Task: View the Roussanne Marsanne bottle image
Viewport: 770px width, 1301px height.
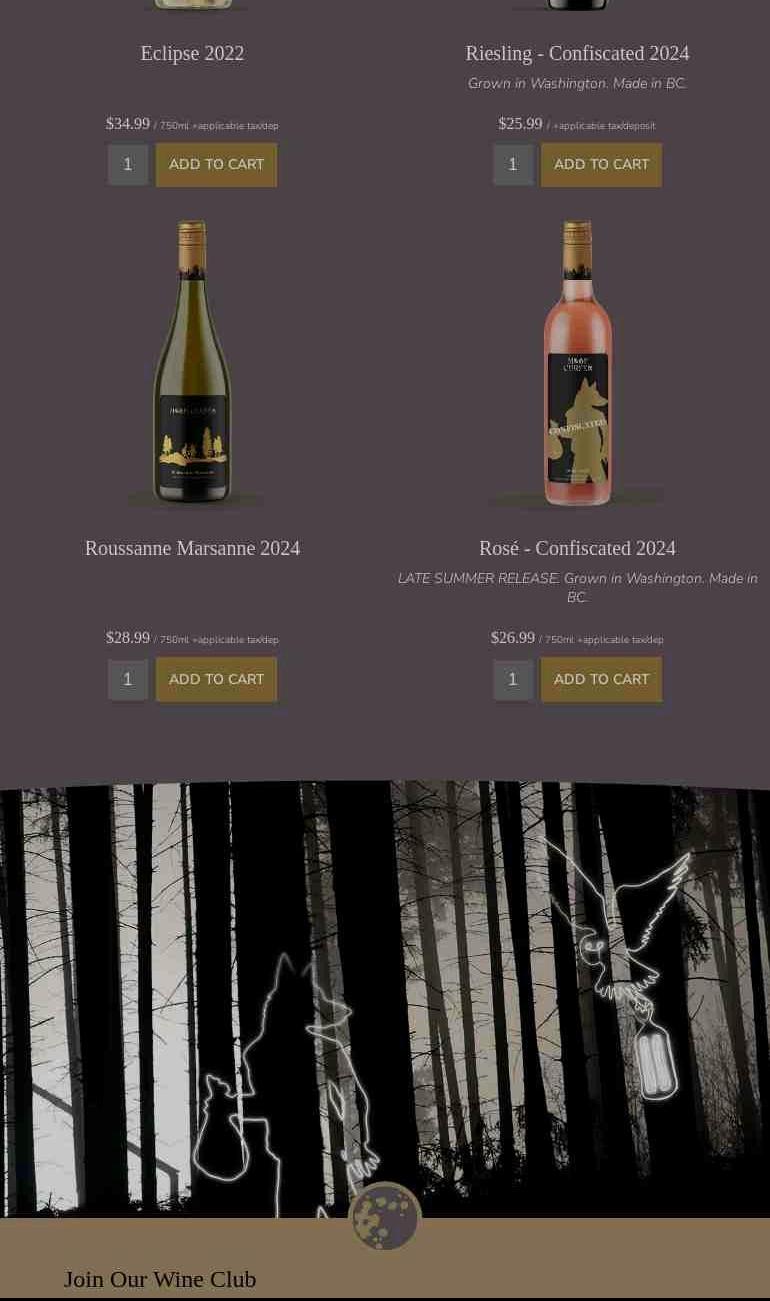Action: 192,363
